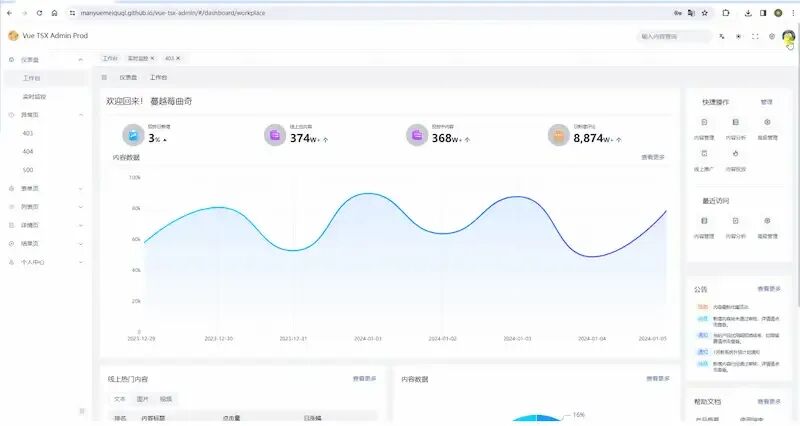The height and width of the screenshot is (426, 800).
Task: Open 内容分析 under 最近访问
Action: coord(735,227)
